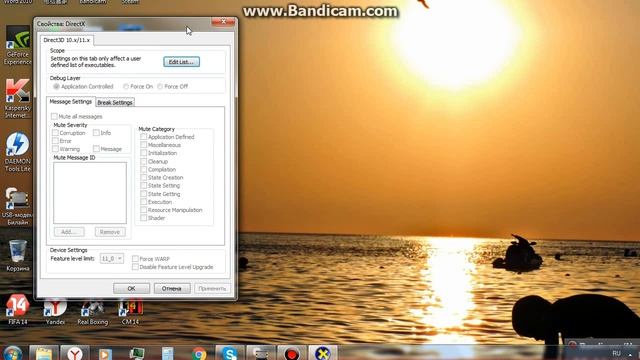Open GeForce Experience desktop shortcut
Screen dimensions: 640x360
[18, 45]
